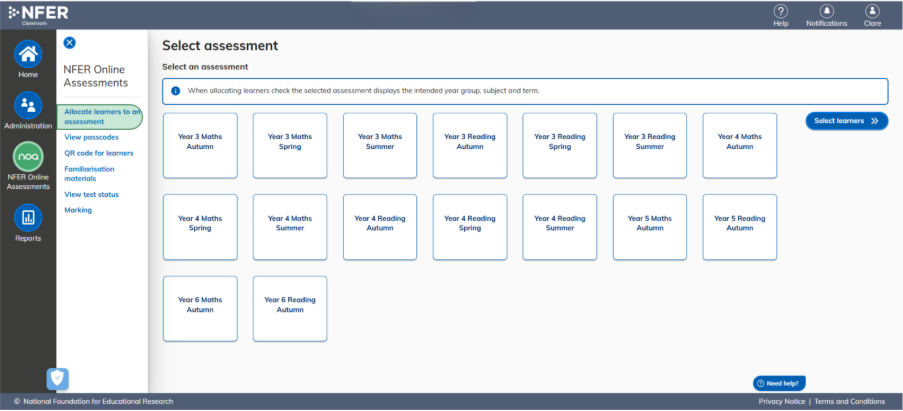Open the Marking menu item
This screenshot has height=411, width=903.
tap(78, 210)
